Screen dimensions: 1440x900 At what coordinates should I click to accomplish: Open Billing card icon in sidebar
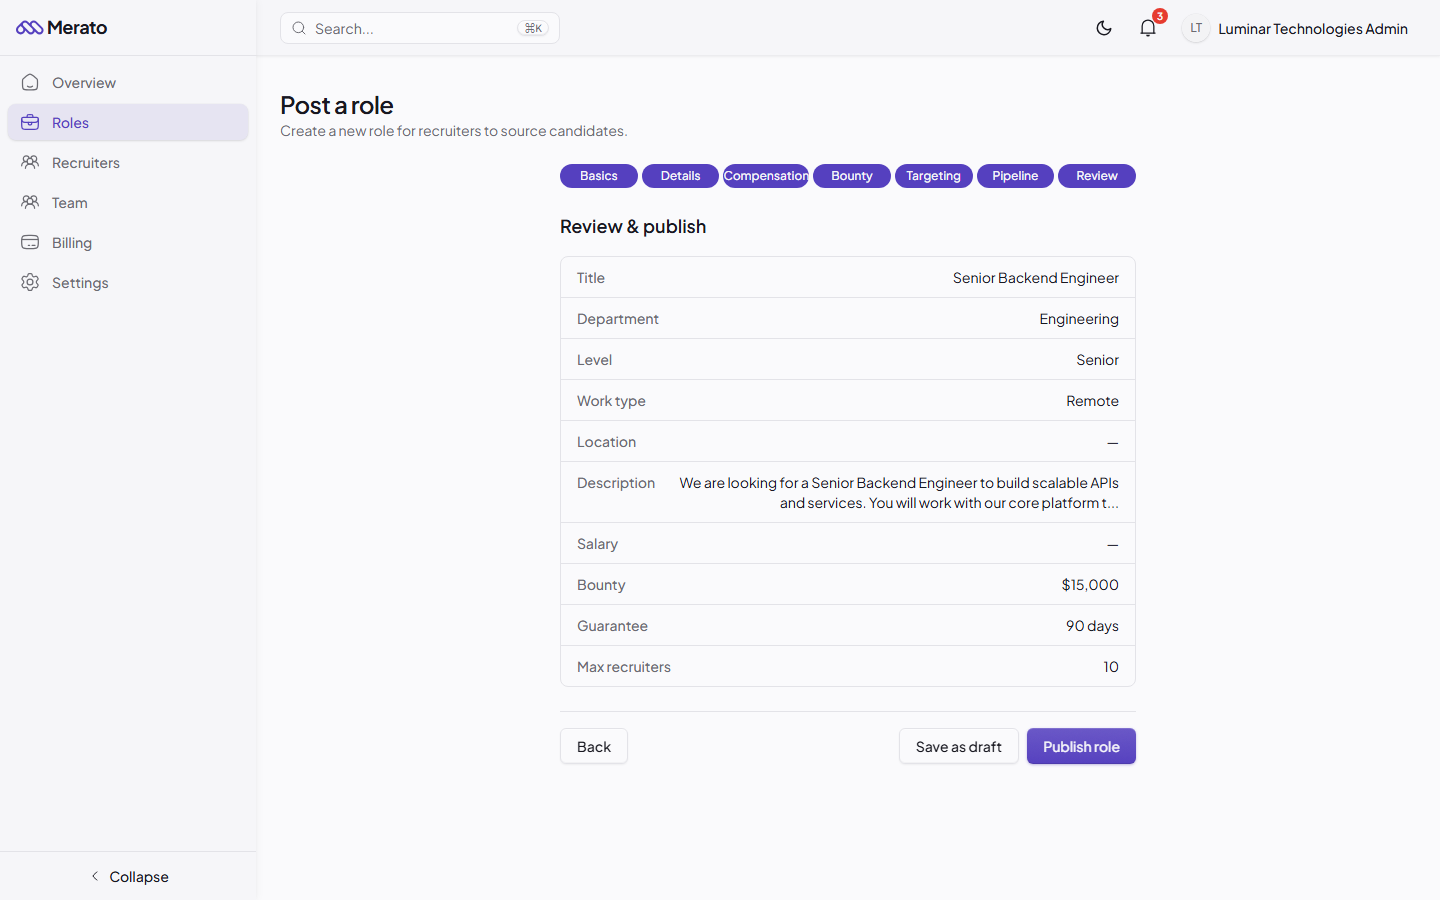click(30, 243)
